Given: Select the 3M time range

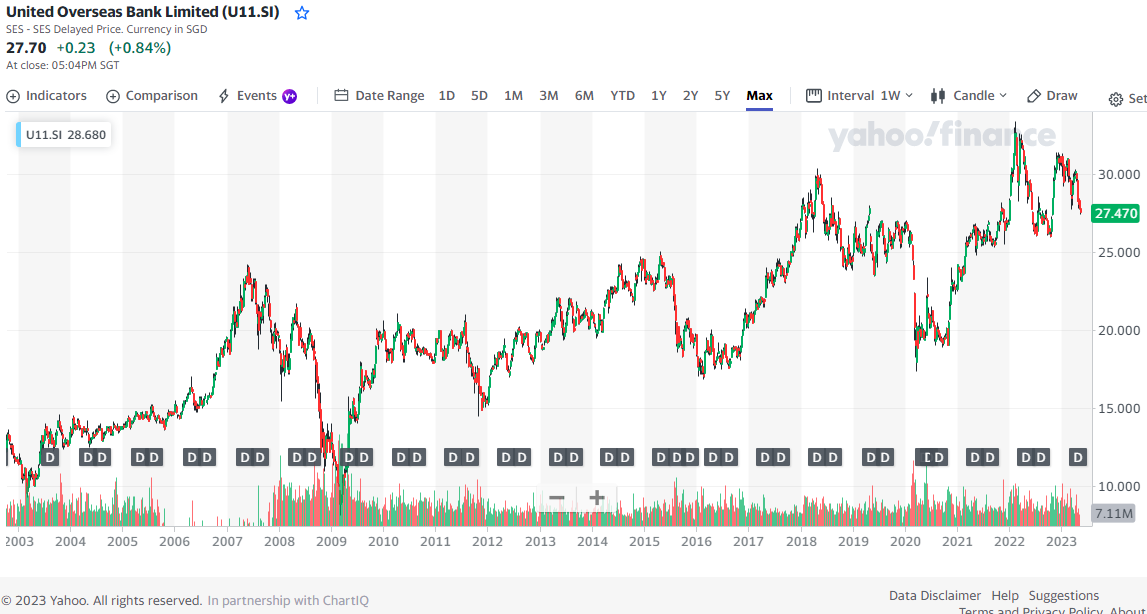Looking at the screenshot, I should coord(549,96).
